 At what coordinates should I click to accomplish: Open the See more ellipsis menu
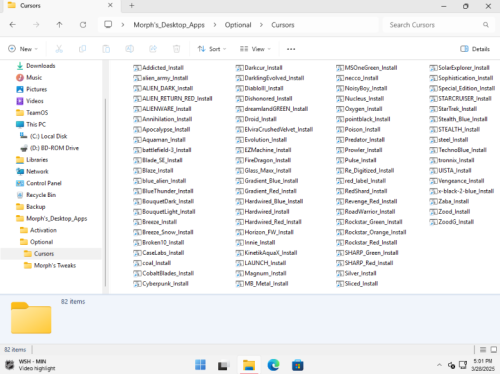[x=291, y=49]
